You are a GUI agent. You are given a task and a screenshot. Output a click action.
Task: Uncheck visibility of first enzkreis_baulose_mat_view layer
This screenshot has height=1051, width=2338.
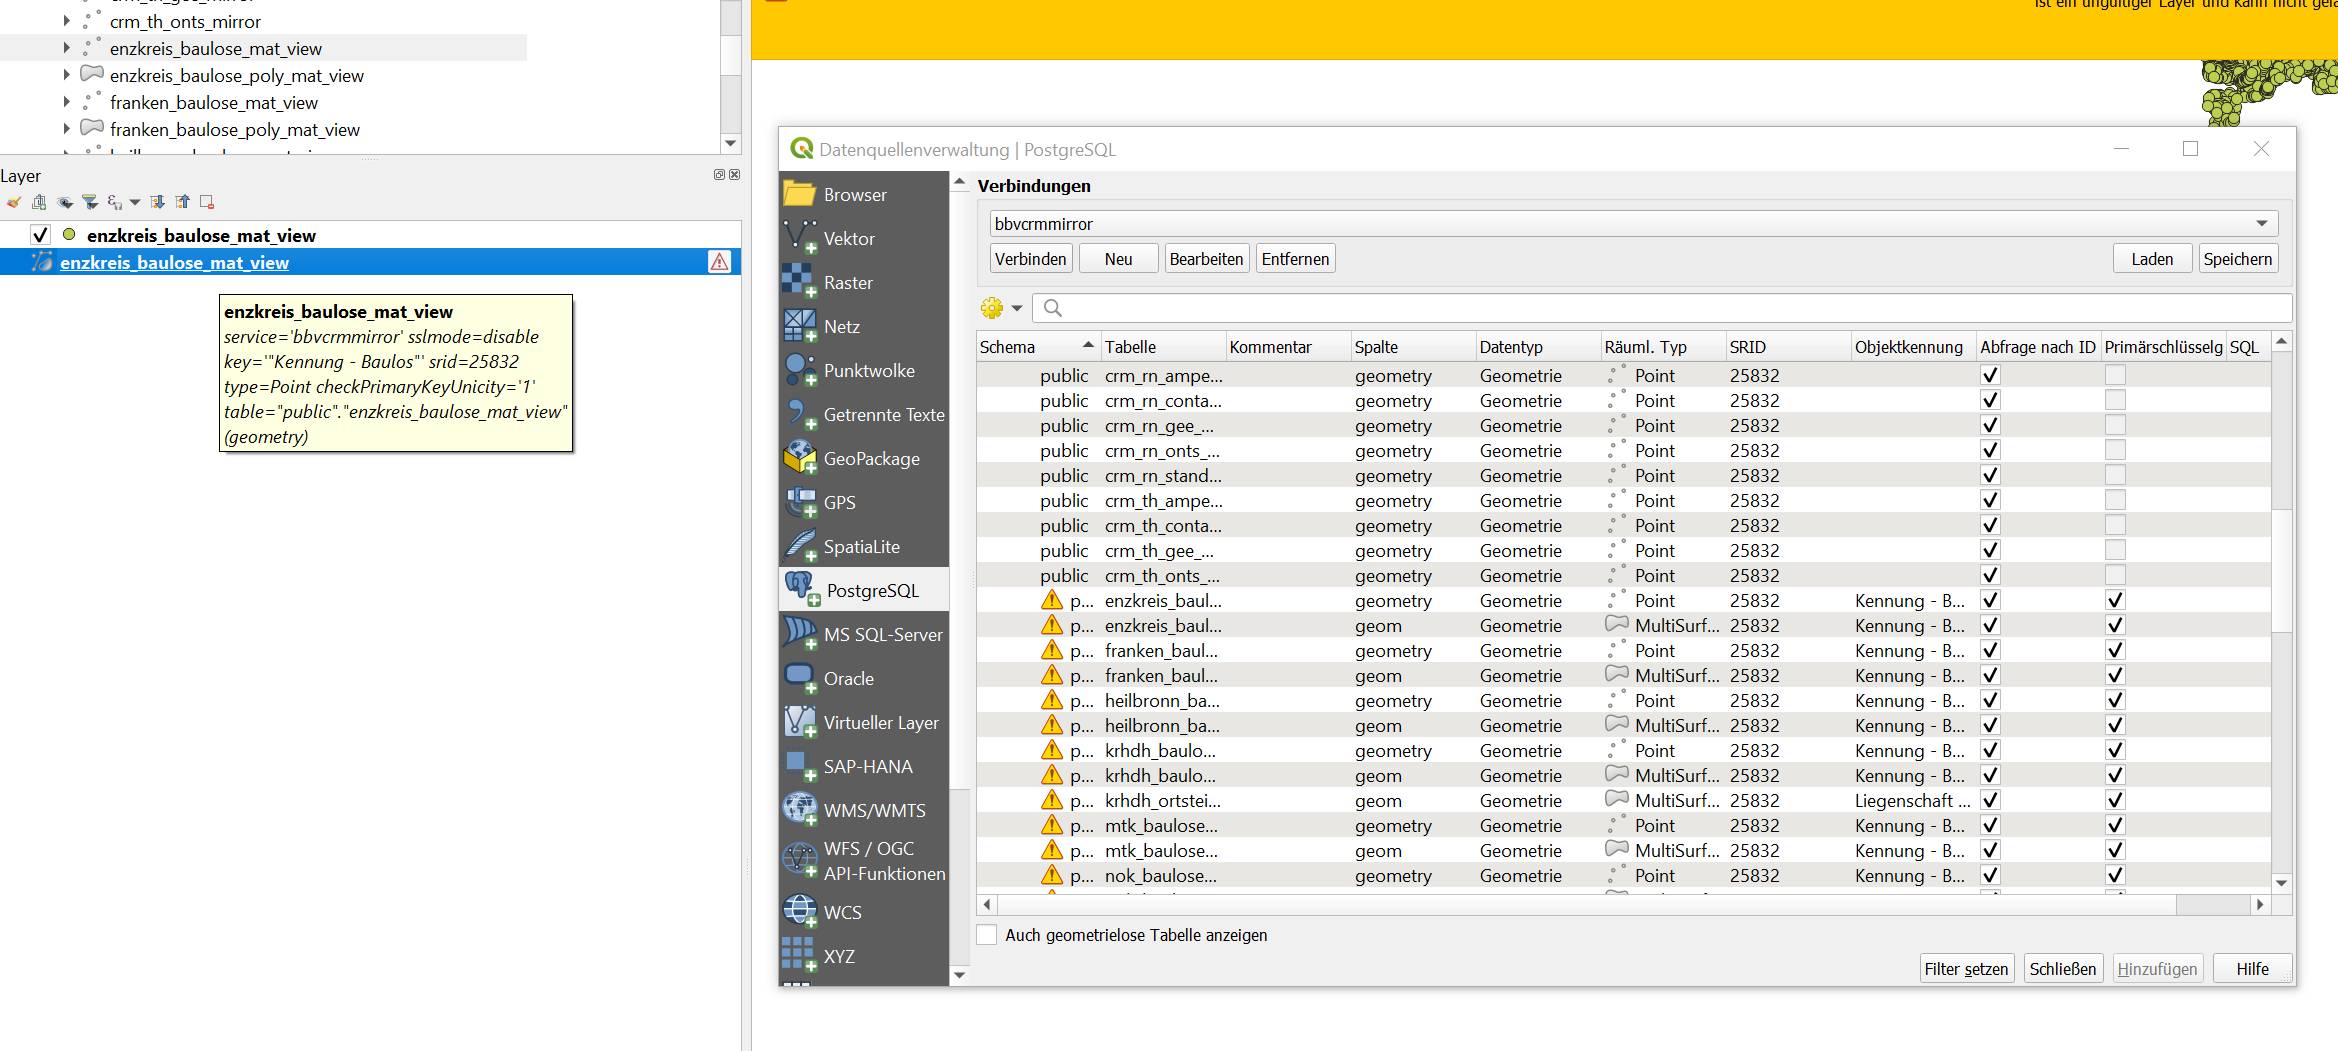[40, 235]
